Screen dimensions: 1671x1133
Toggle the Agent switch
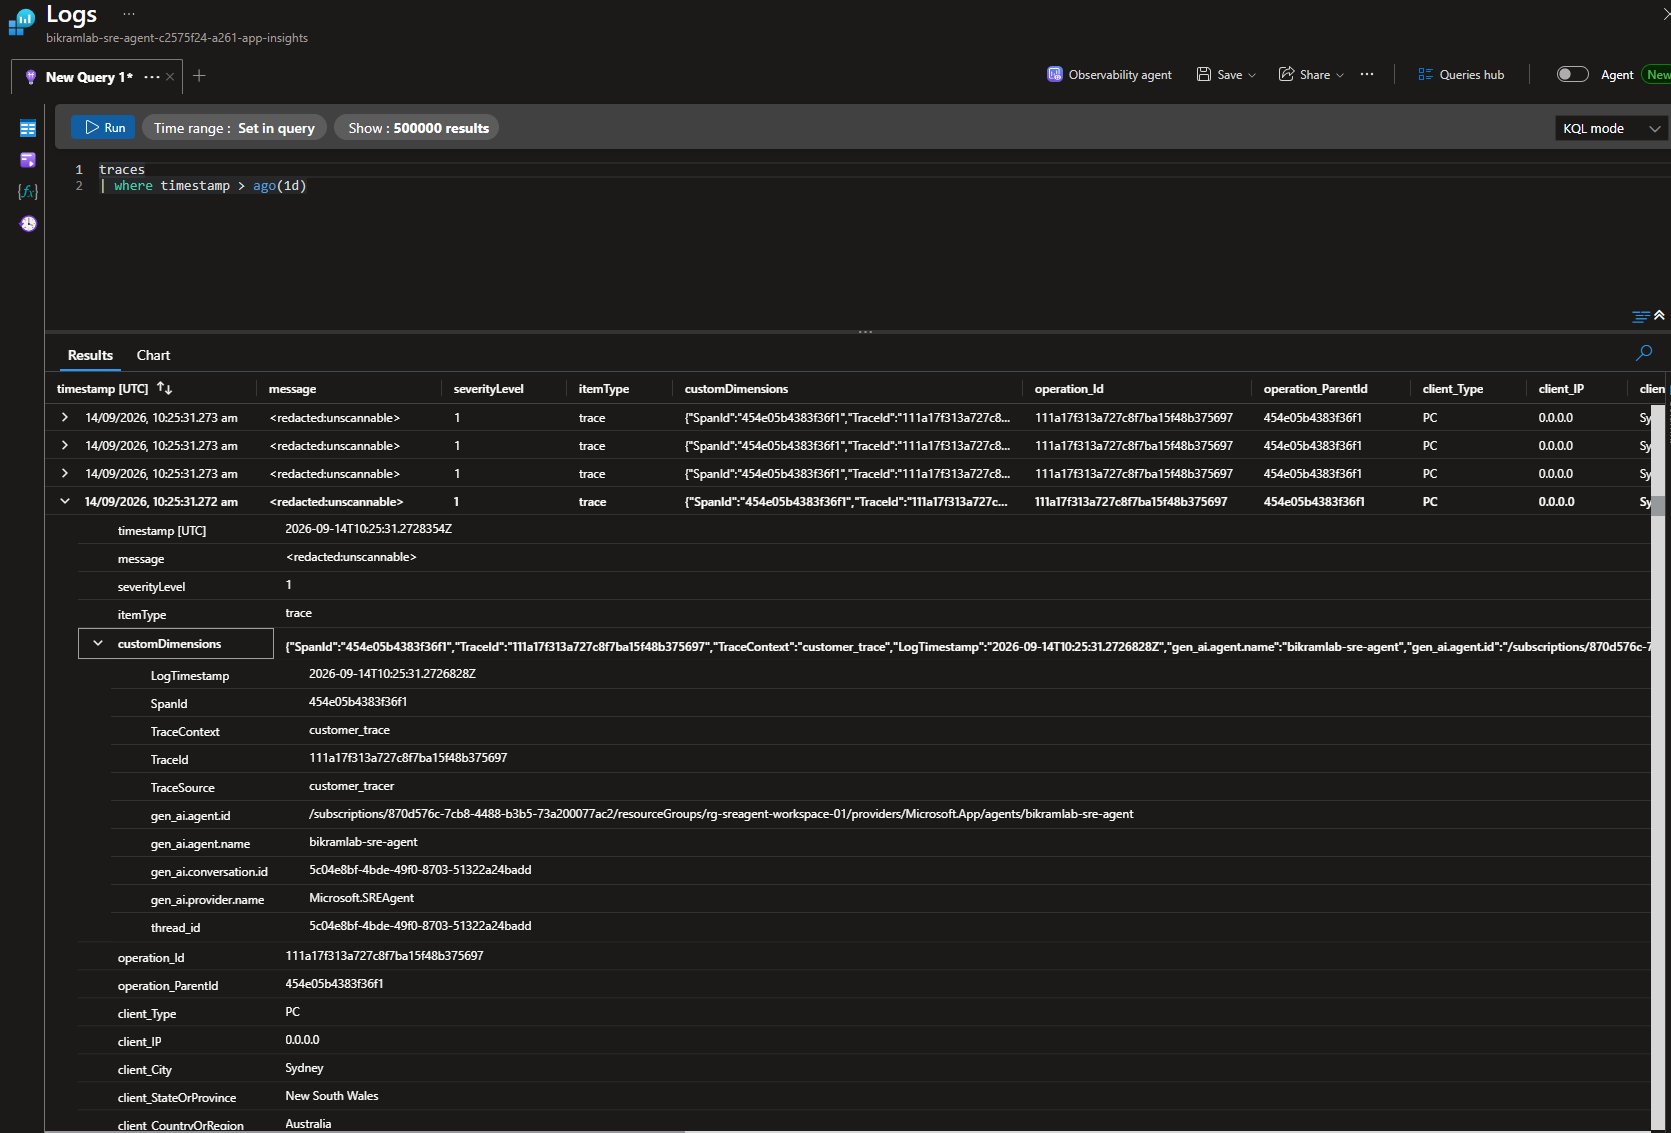pyautogui.click(x=1572, y=74)
